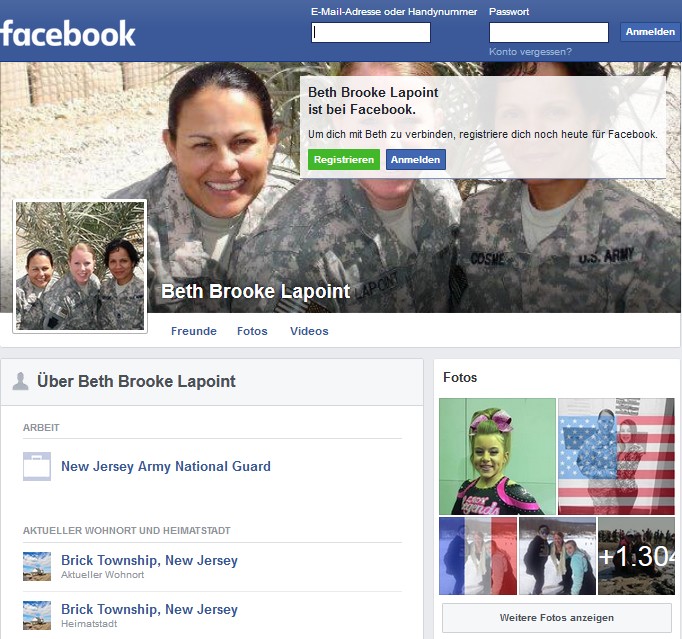
Task: Open the profile picture of three soldiers
Action: 80,266
